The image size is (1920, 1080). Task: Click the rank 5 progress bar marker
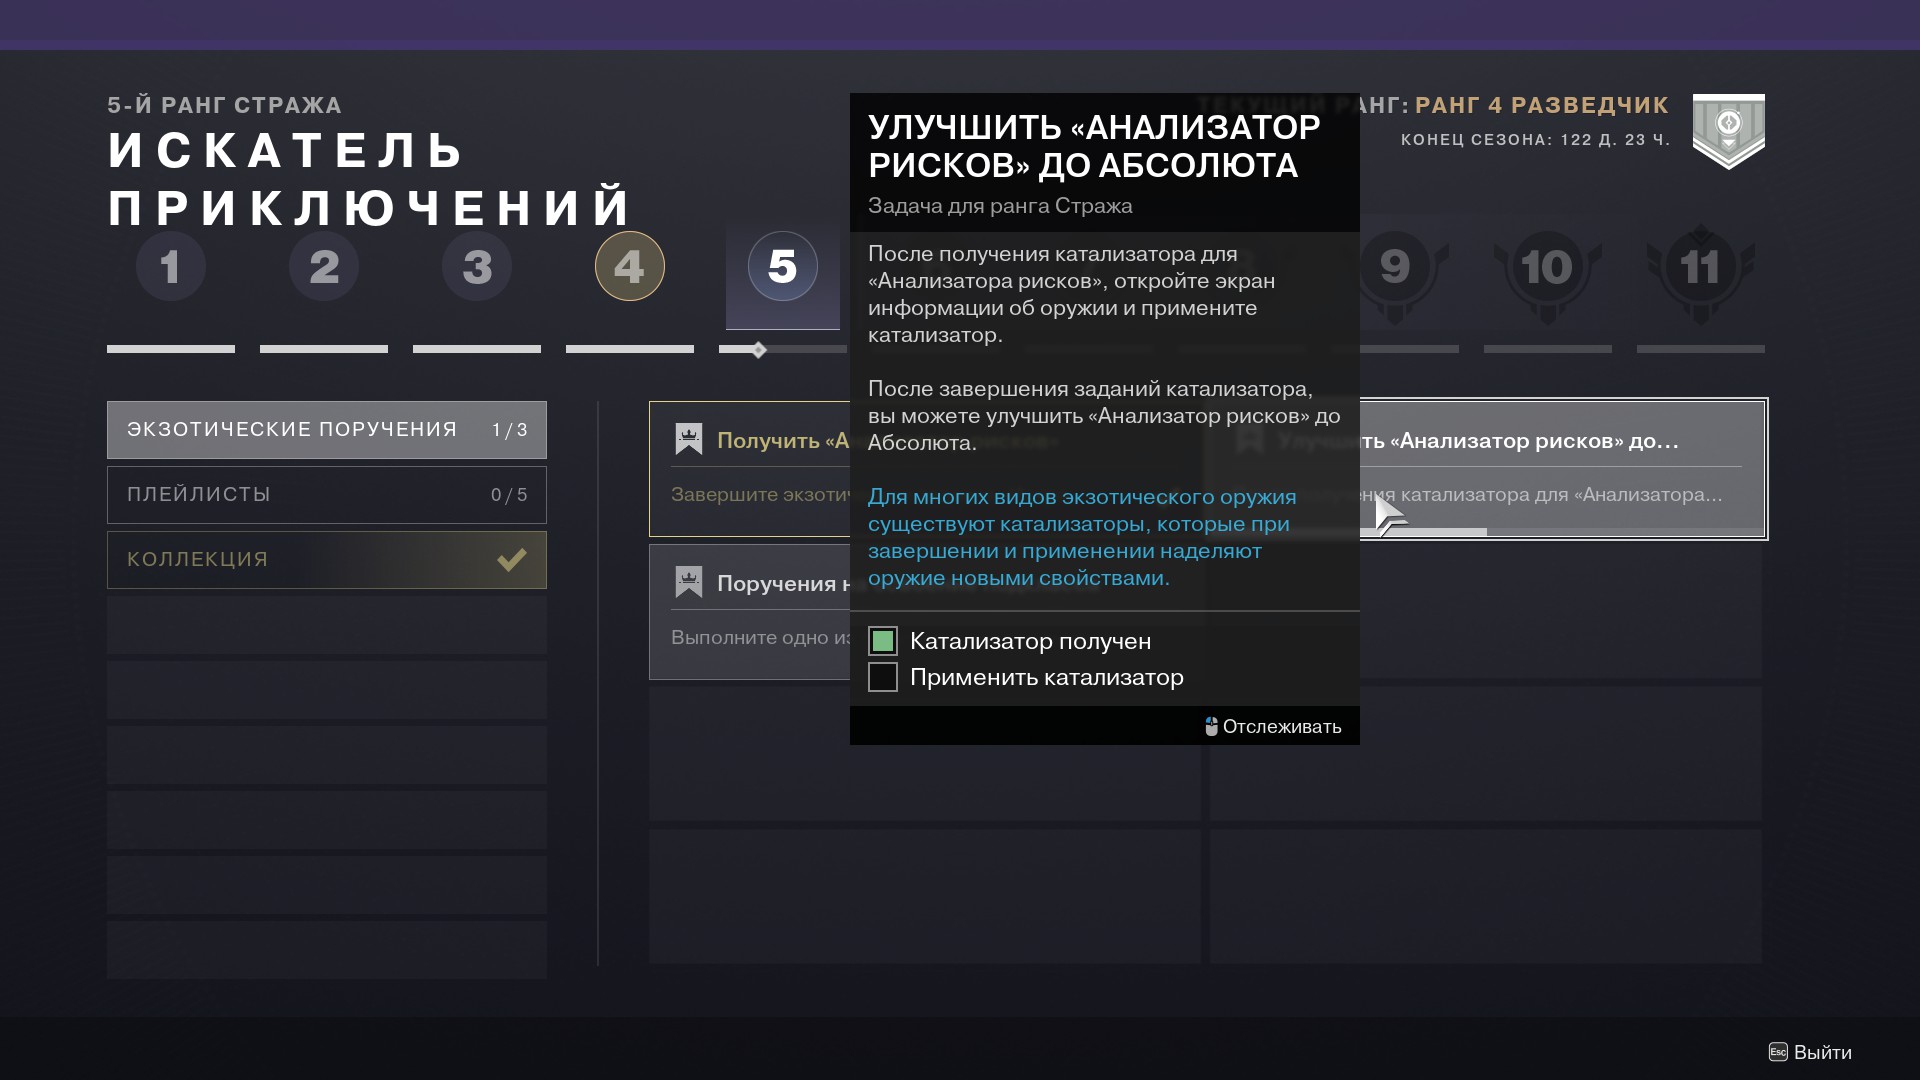tap(759, 350)
